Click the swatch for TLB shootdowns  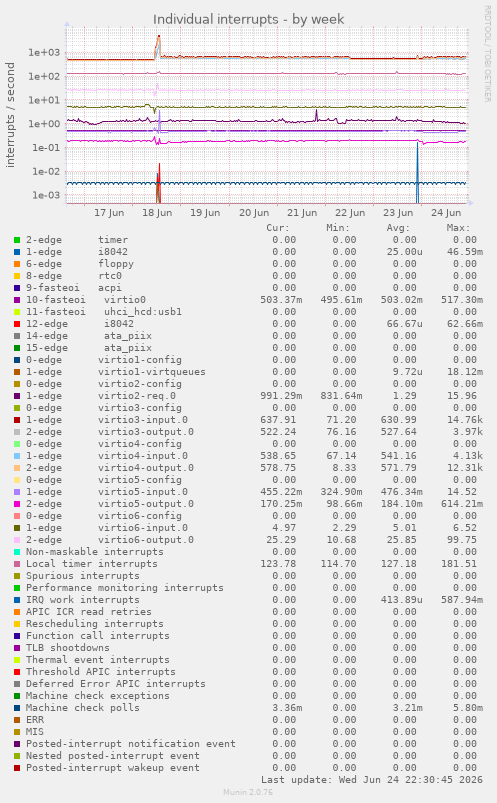pos(17,648)
